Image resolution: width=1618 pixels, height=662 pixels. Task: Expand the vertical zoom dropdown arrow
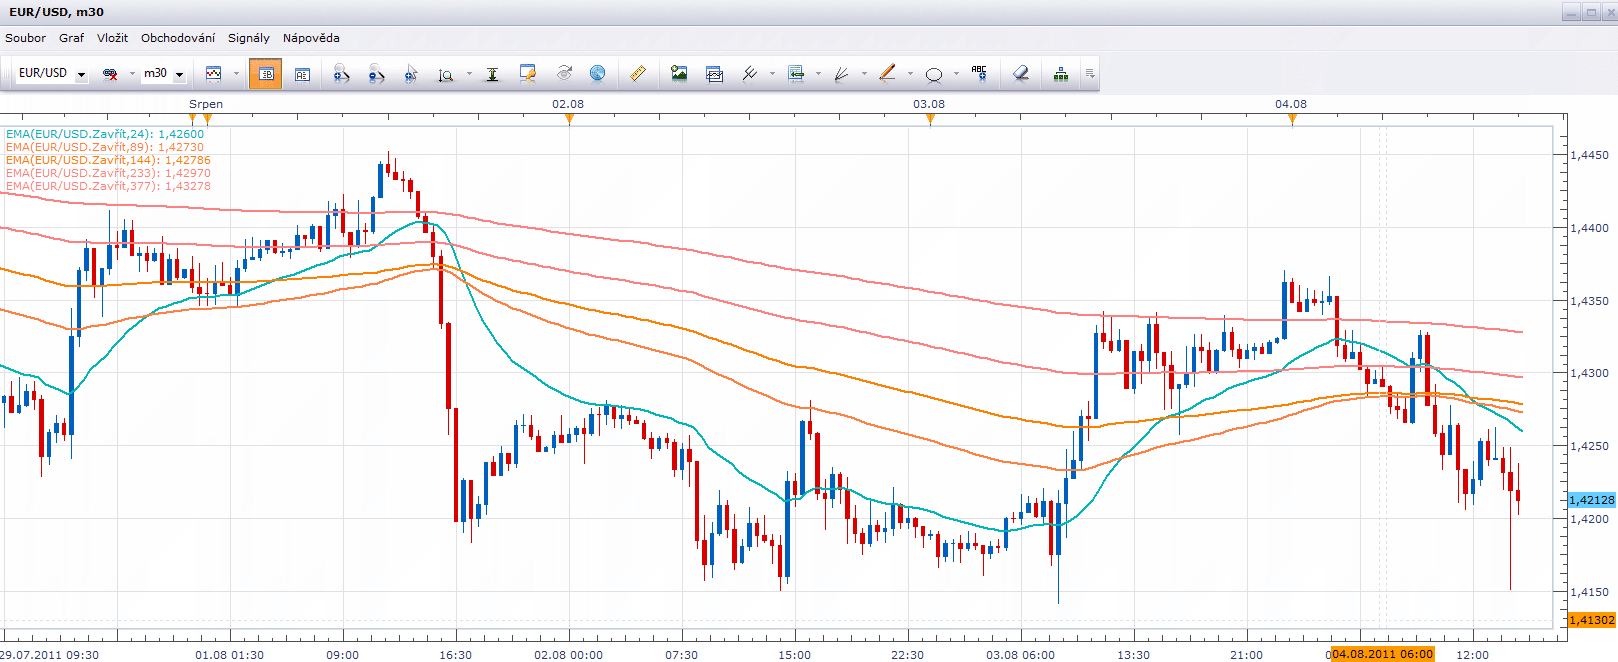(469, 74)
